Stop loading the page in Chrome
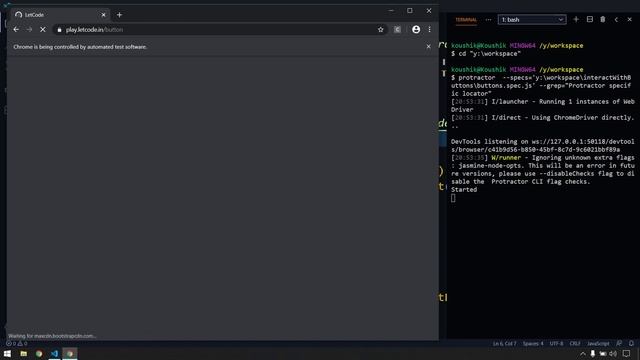This screenshot has width=640, height=360. pos(42,29)
